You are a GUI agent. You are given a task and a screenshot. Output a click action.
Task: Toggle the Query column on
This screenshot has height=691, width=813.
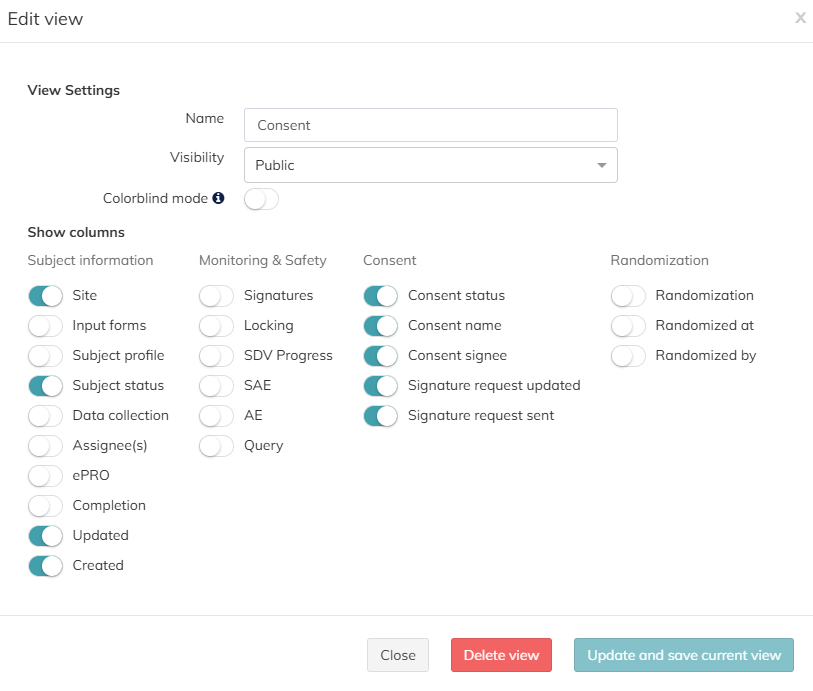(216, 446)
